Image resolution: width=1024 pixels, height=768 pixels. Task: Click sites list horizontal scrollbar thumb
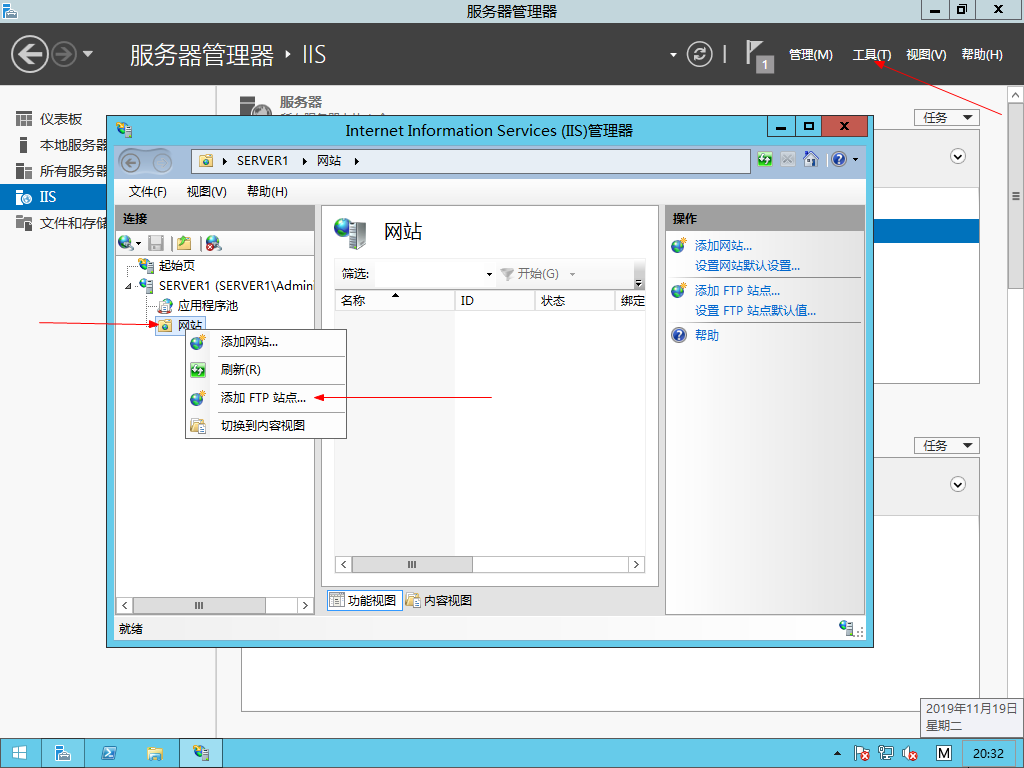[x=412, y=564]
